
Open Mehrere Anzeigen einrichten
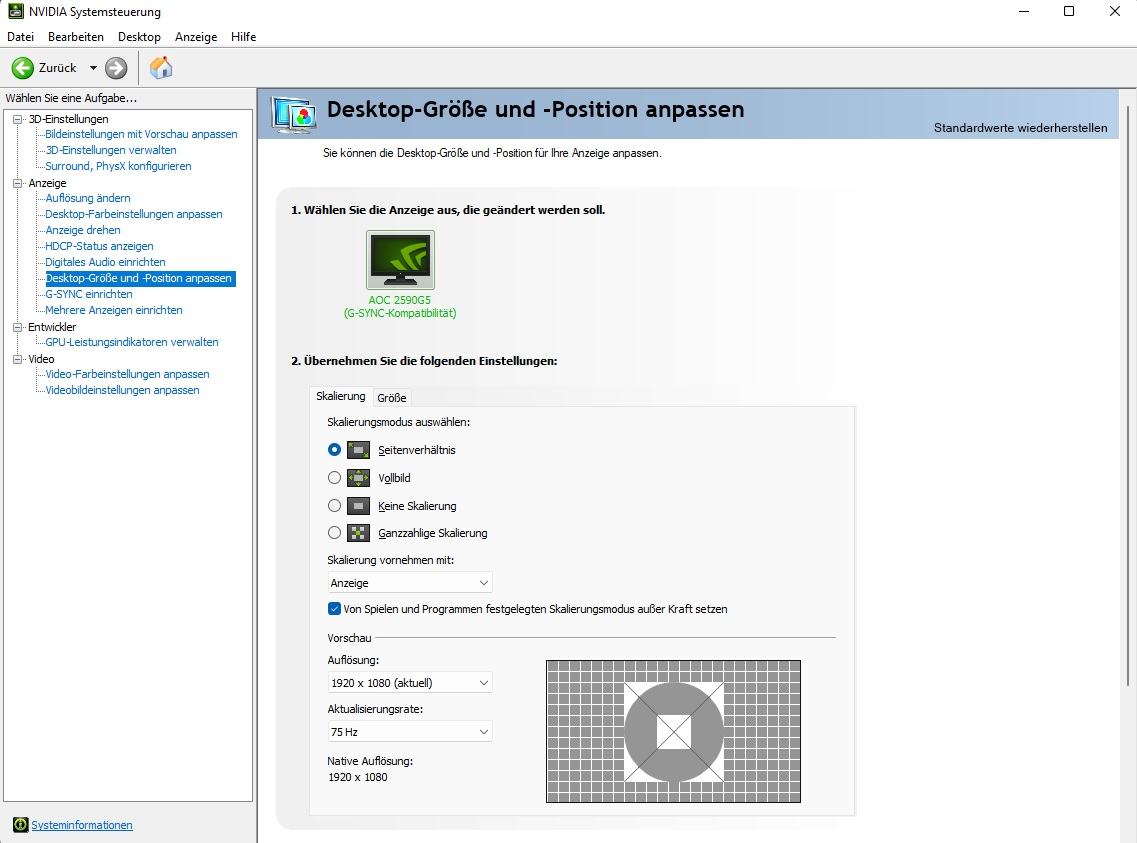114,310
